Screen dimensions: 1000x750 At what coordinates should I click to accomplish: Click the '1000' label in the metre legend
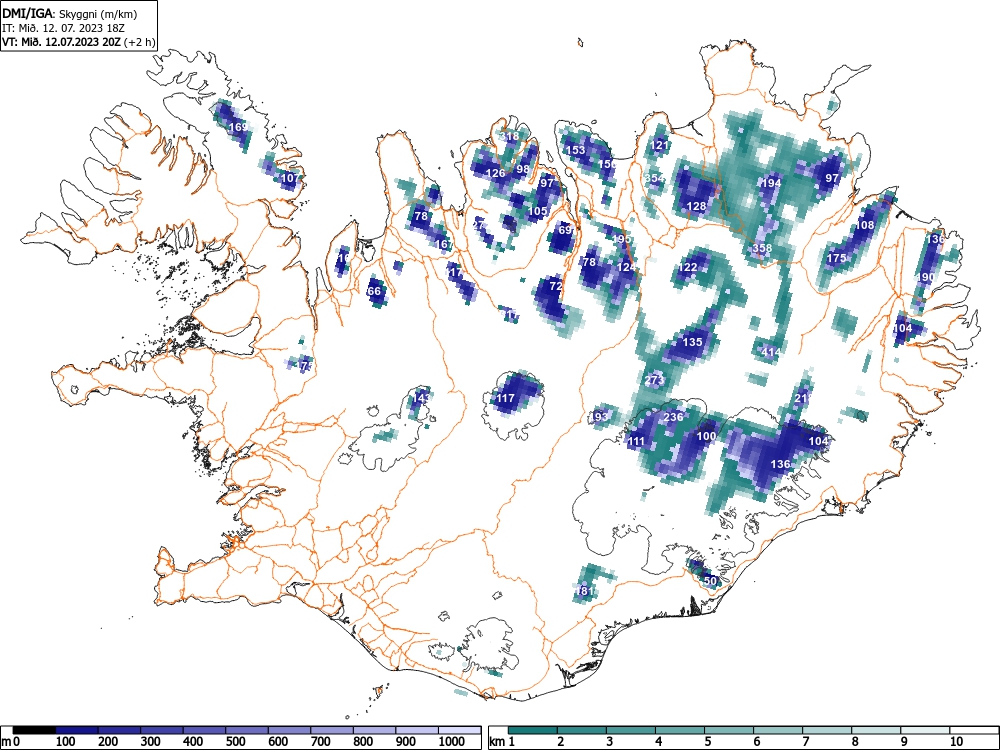[452, 742]
